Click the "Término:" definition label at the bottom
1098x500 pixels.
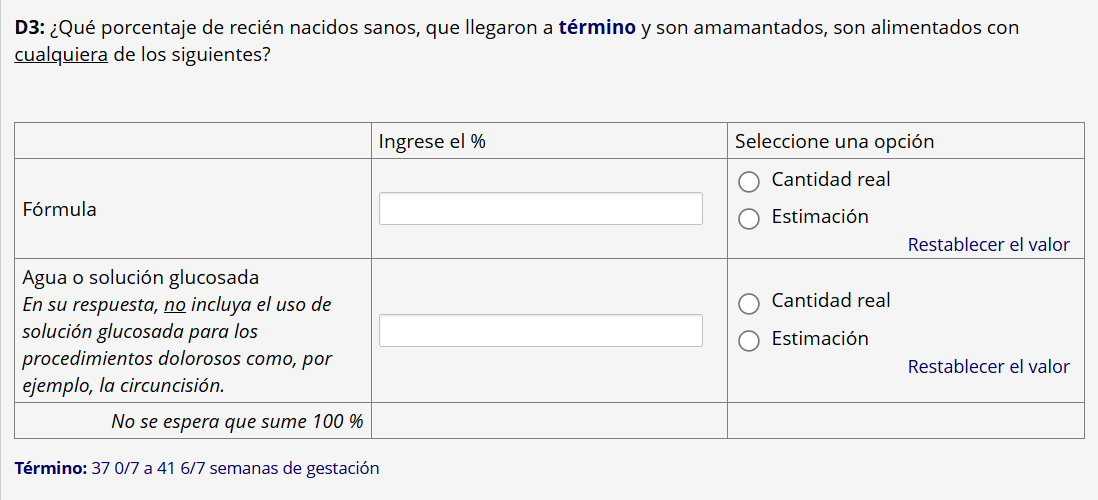pyautogui.click(x=50, y=468)
